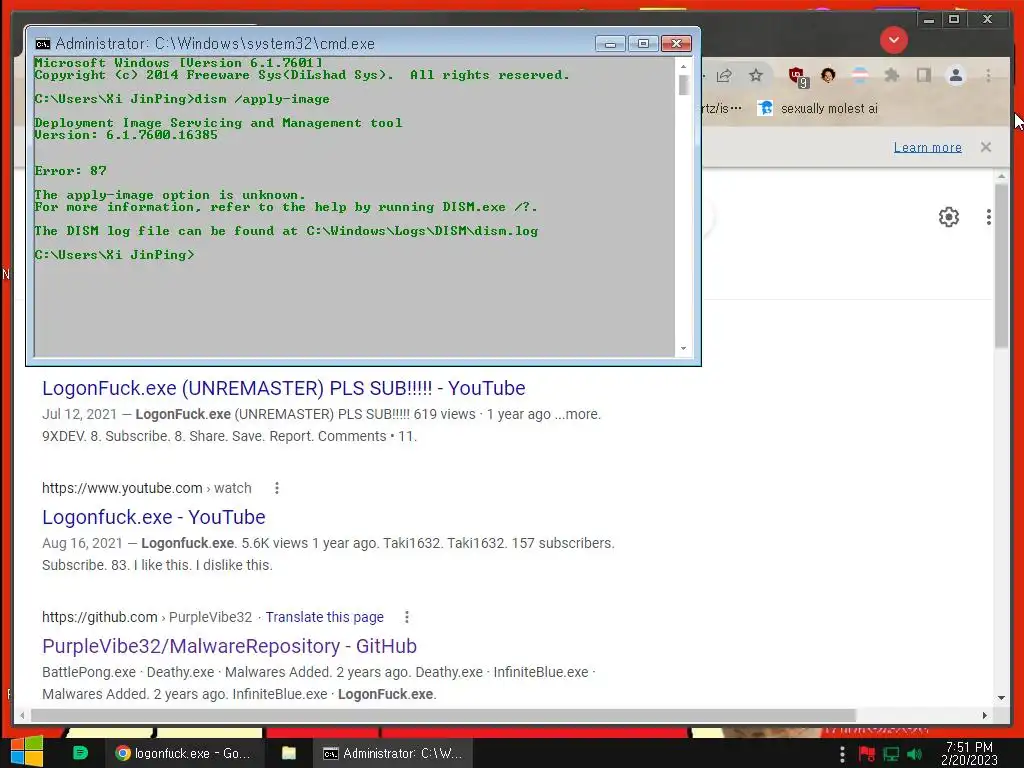Click the Chrome page vertical scrollbar thumb
The width and height of the screenshot is (1024, 768).
(1001, 265)
